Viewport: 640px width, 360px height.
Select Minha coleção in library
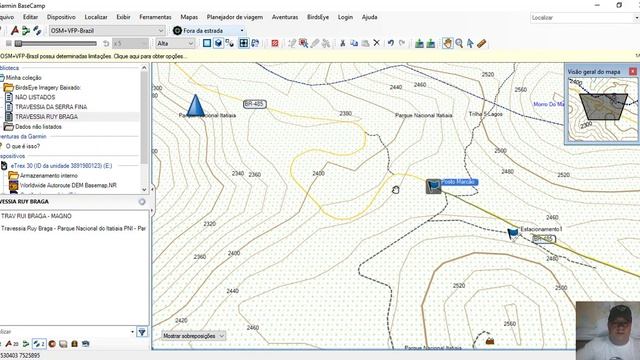pos(23,78)
